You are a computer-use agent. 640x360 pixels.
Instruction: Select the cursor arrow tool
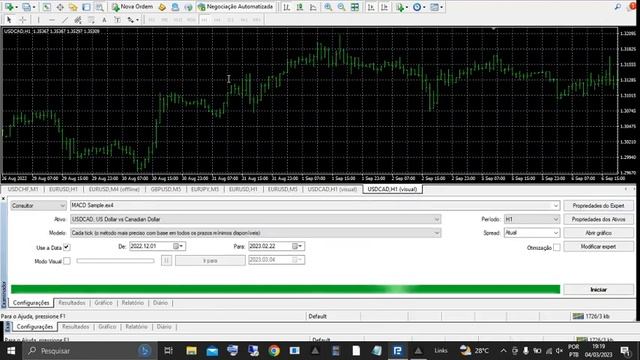(9, 20)
